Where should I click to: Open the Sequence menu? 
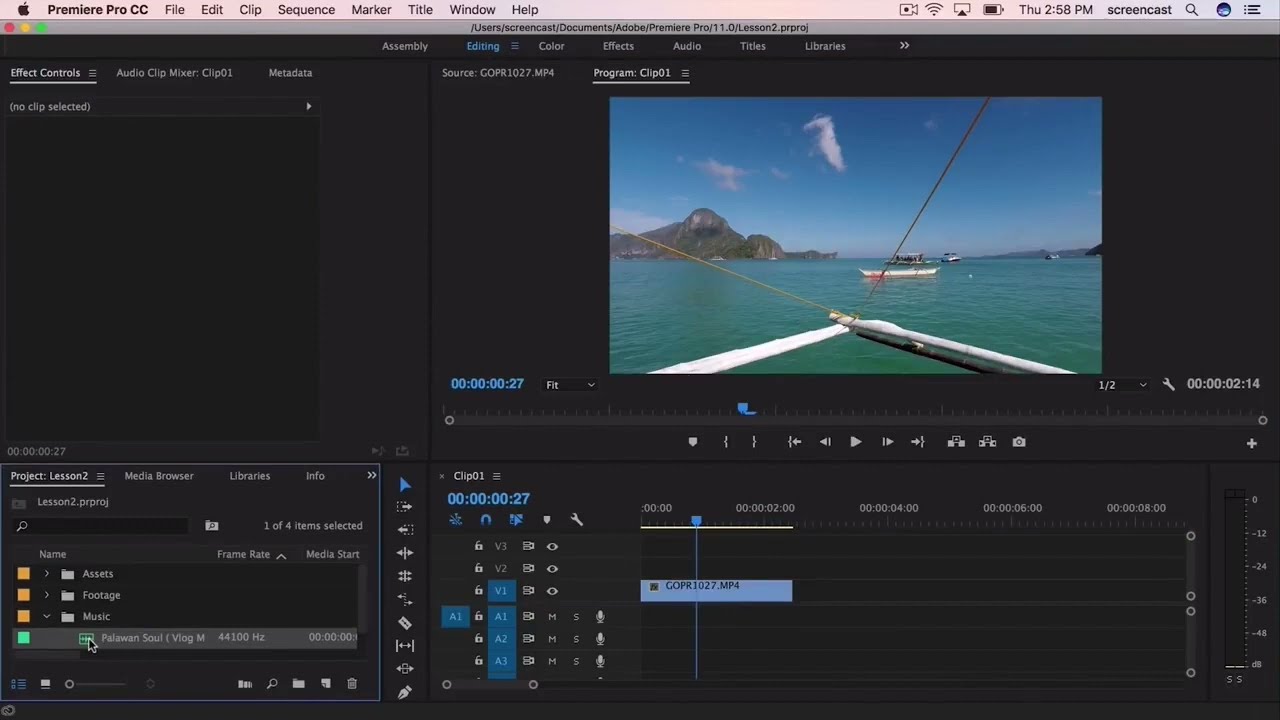coord(306,10)
